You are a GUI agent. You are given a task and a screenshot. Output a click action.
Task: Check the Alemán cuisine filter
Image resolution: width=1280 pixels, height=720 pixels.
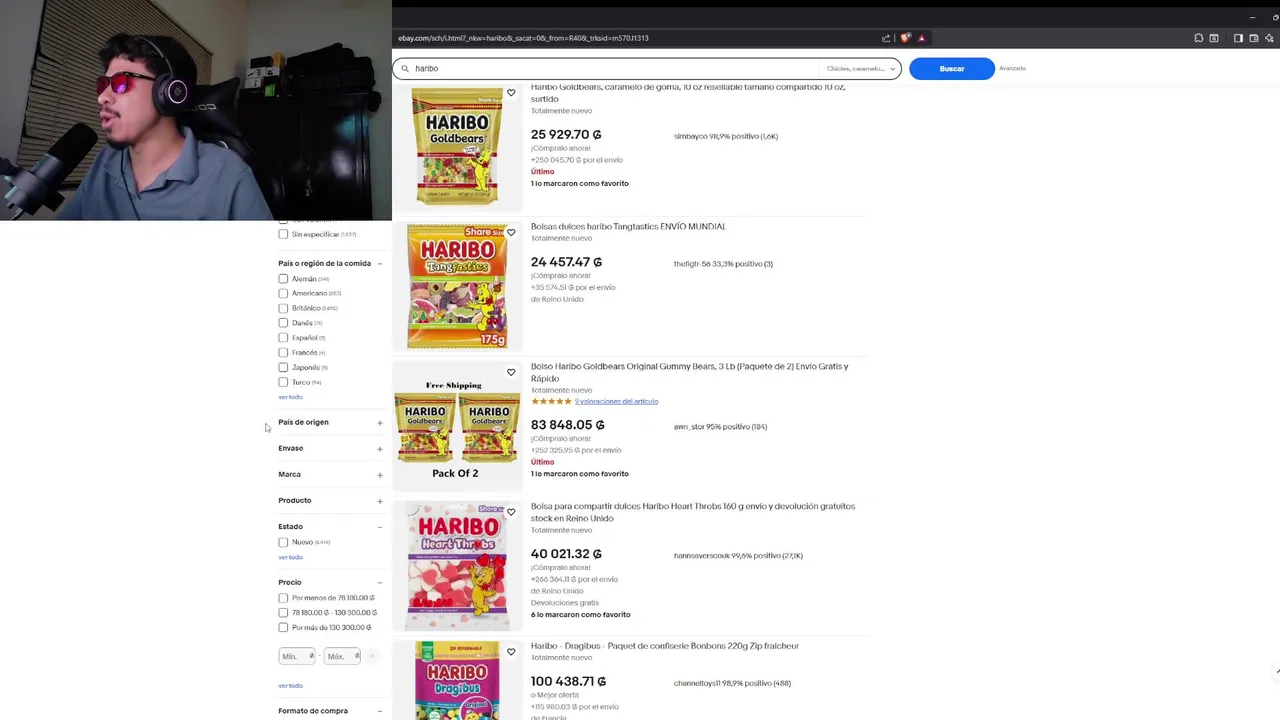click(x=283, y=279)
